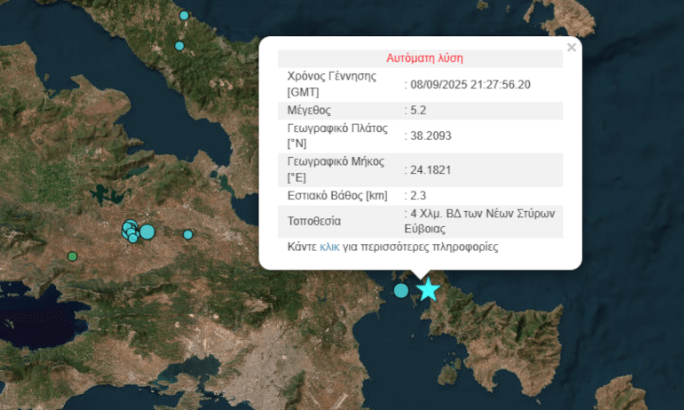Click the origin time value 08/09/2025 21:27:56.20
The width and height of the screenshot is (684, 410).
[470, 85]
